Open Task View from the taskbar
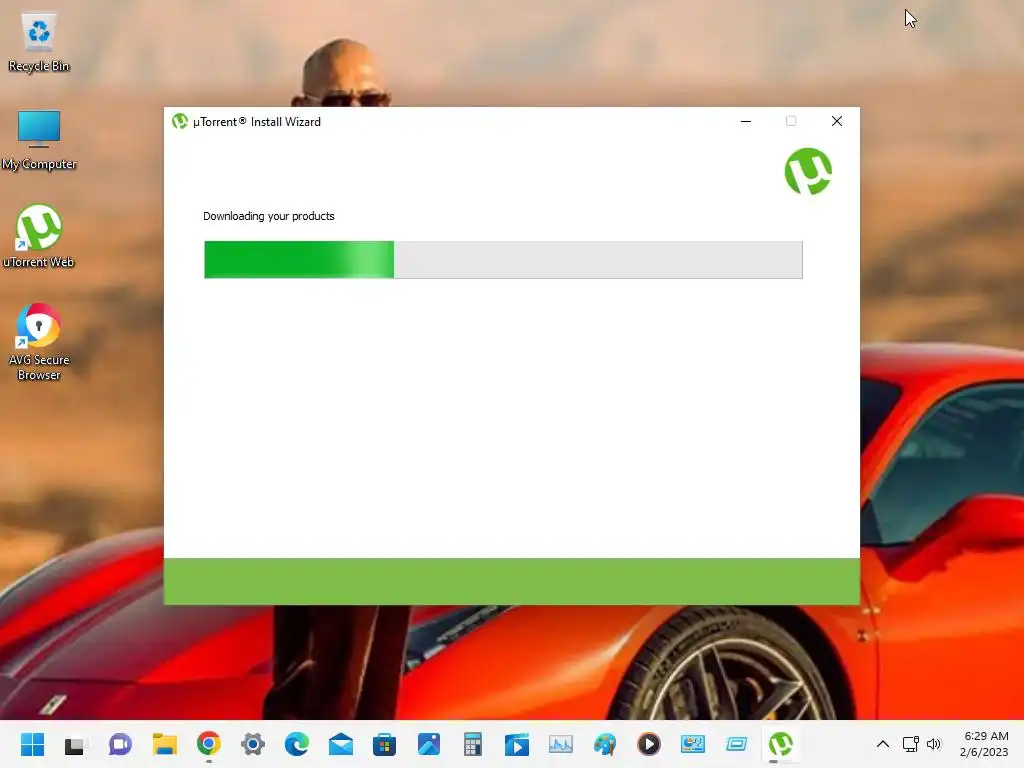Image resolution: width=1024 pixels, height=768 pixels. pyautogui.click(x=75, y=744)
